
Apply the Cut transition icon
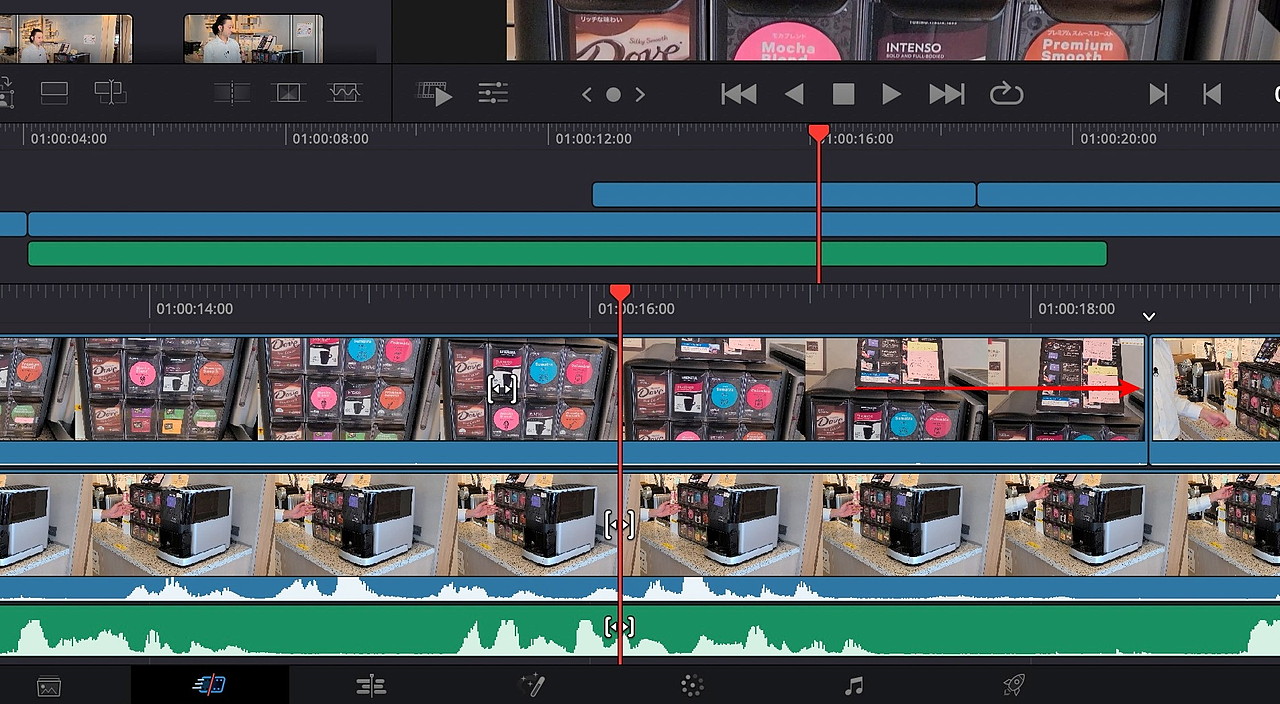click(232, 93)
